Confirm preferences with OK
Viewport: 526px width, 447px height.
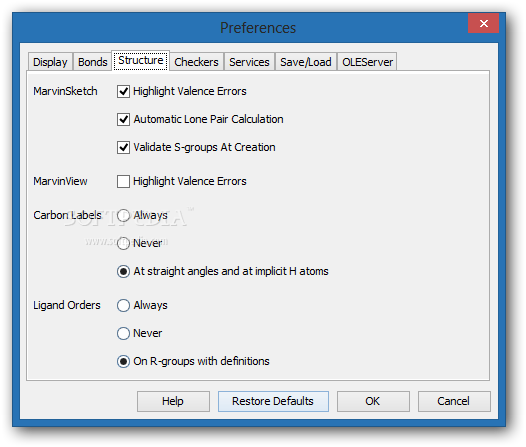click(x=373, y=401)
